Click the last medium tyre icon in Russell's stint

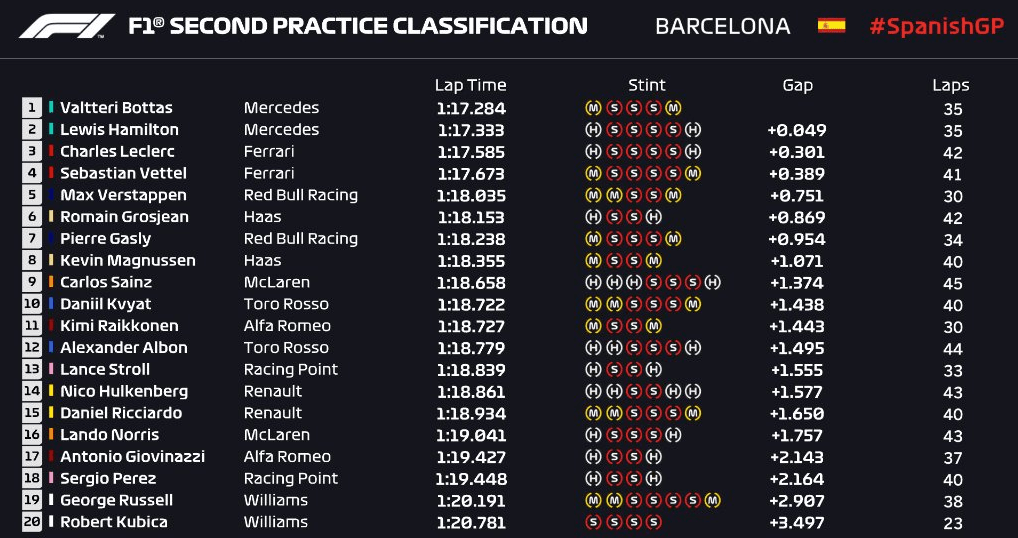pos(713,500)
